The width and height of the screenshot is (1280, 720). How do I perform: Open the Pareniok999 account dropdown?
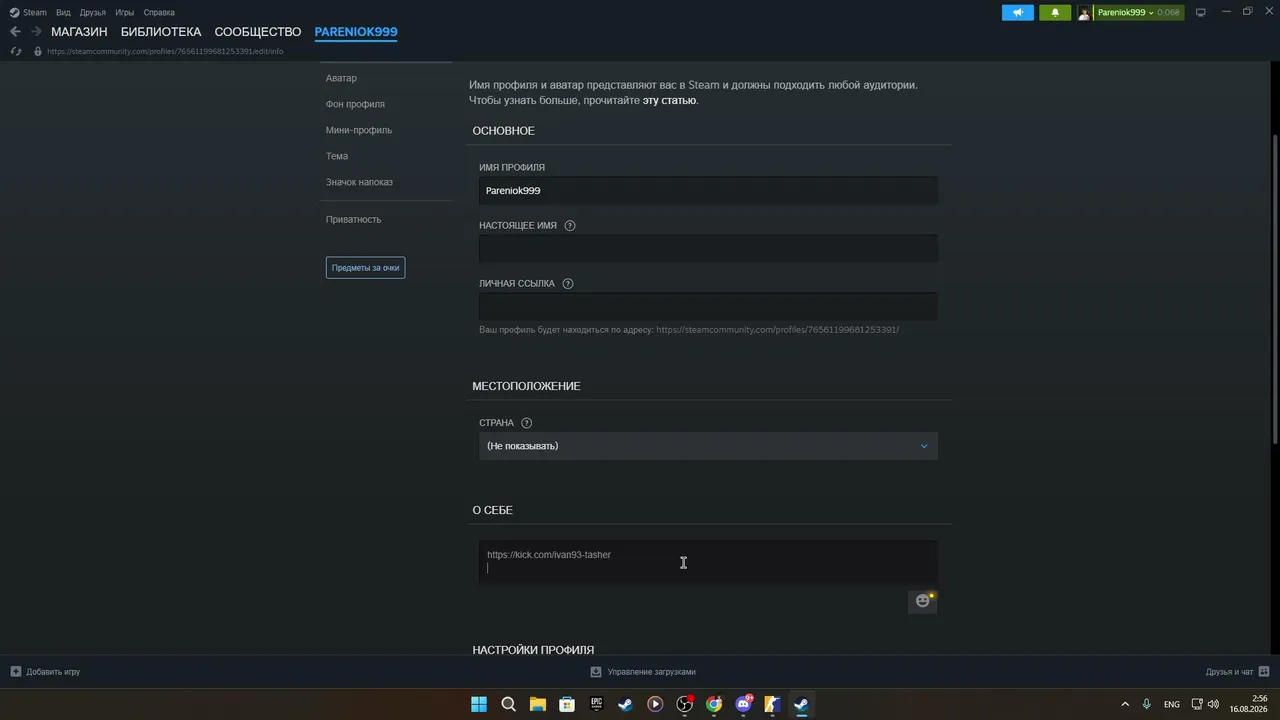click(x=1125, y=13)
